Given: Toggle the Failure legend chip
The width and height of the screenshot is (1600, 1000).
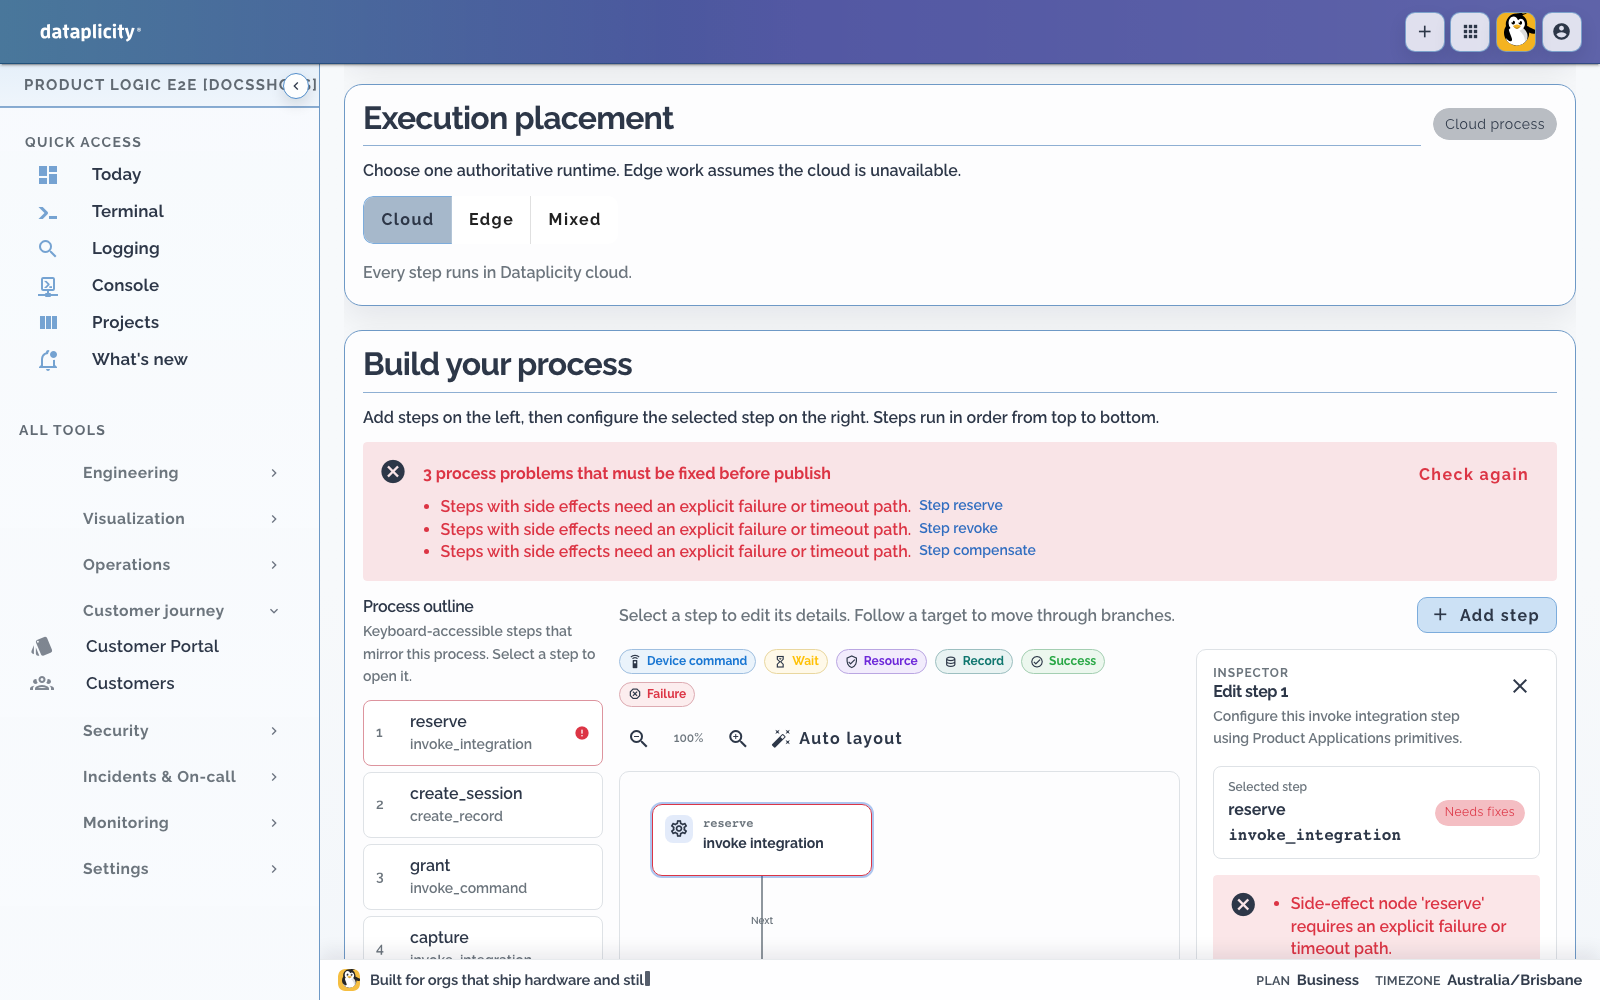Looking at the screenshot, I should tap(657, 694).
